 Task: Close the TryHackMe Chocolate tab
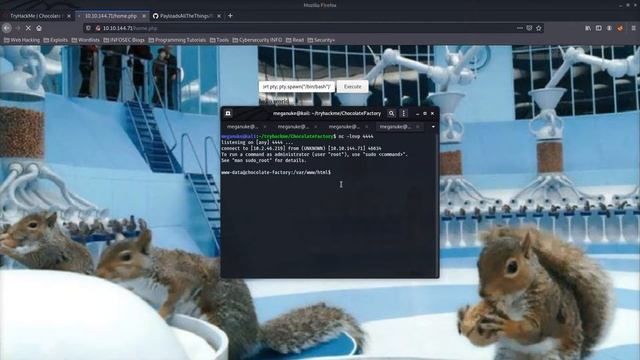tap(69, 16)
